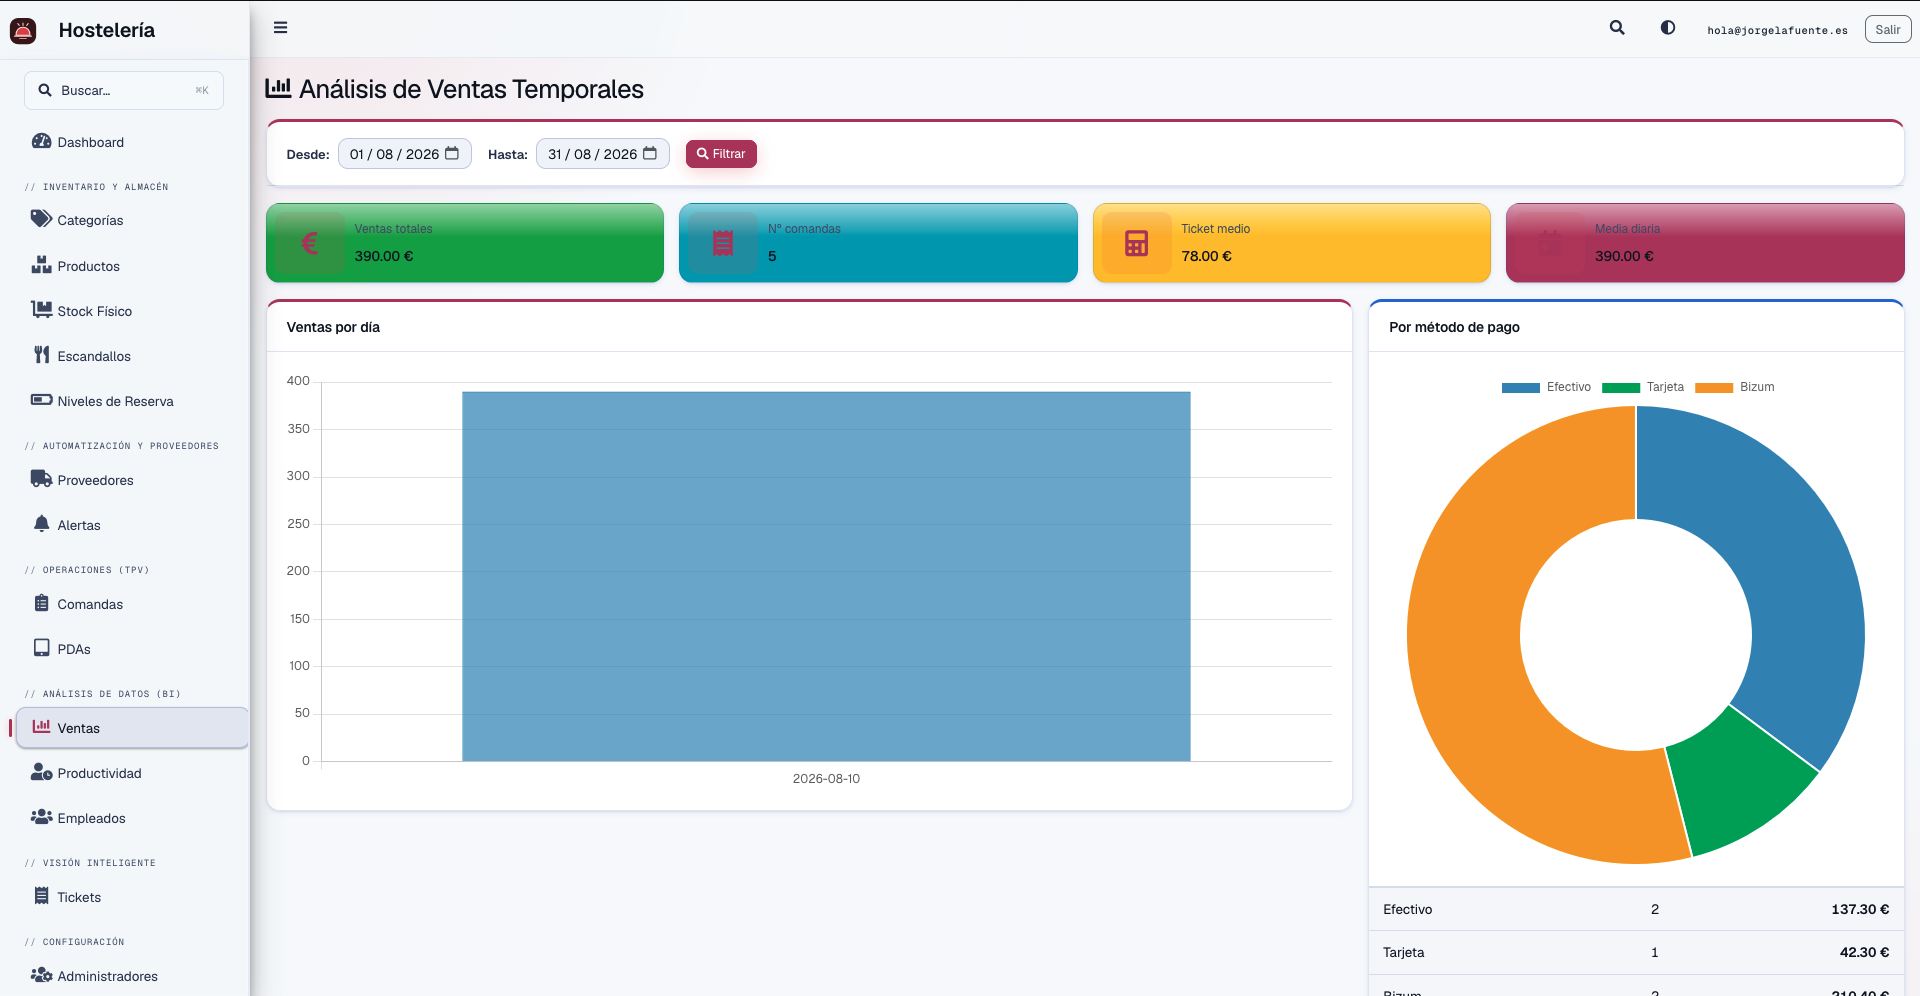Click the Empleados group icon
This screenshot has height=996, width=1920.
tap(41, 817)
